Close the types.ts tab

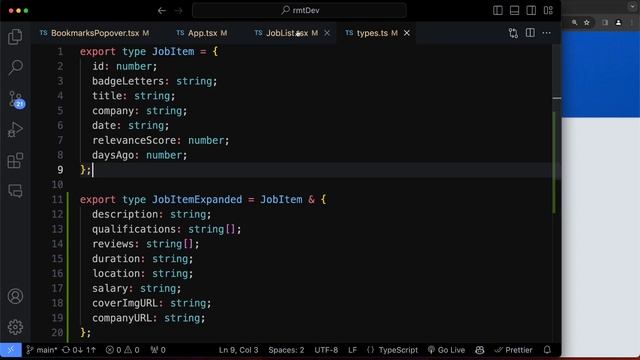407,33
